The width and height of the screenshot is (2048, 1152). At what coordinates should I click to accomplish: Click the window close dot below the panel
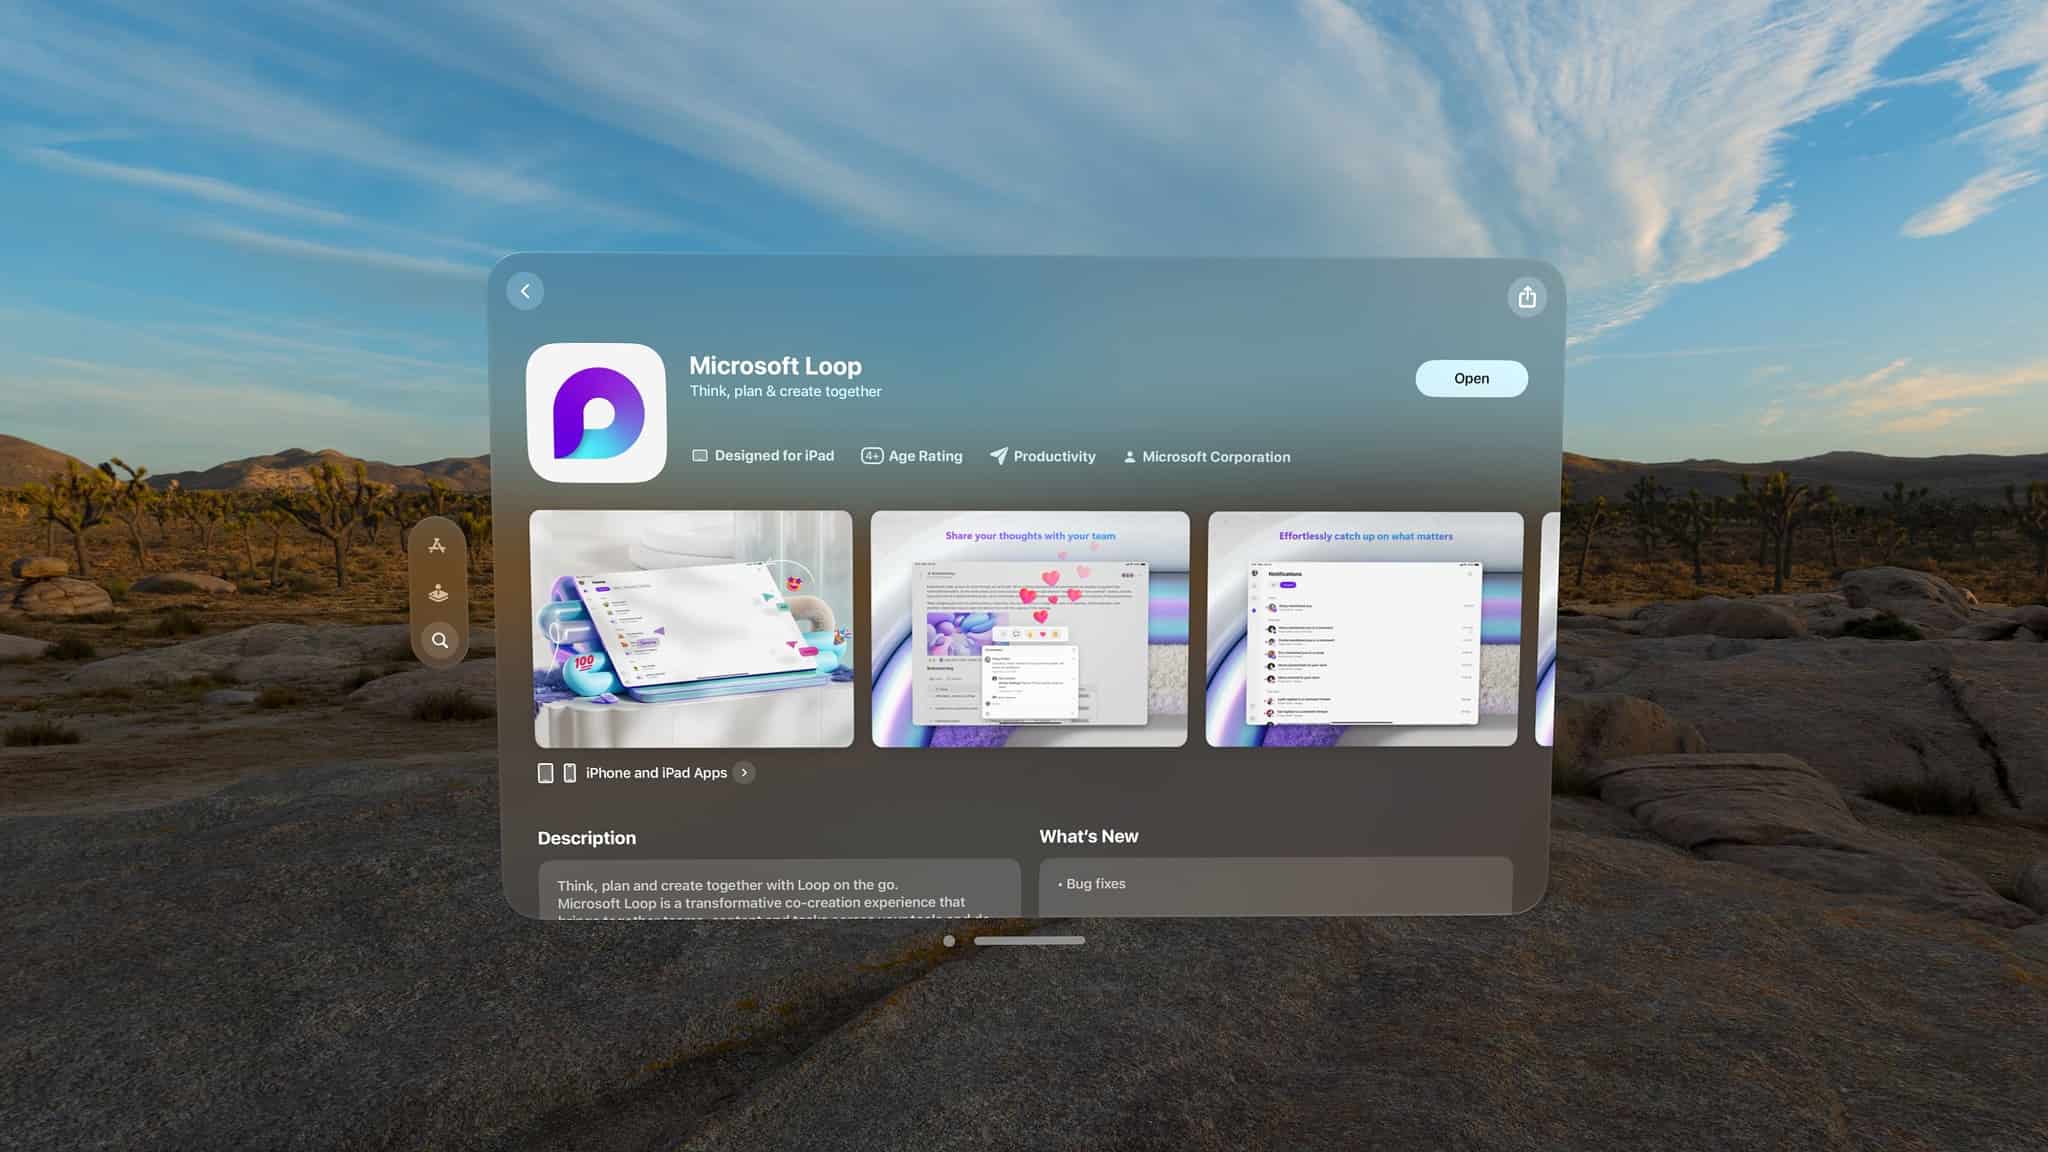(x=949, y=941)
